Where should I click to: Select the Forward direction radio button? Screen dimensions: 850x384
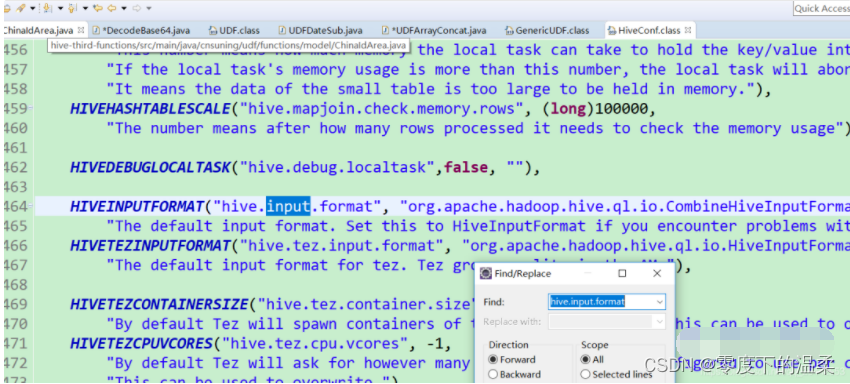(x=493, y=360)
